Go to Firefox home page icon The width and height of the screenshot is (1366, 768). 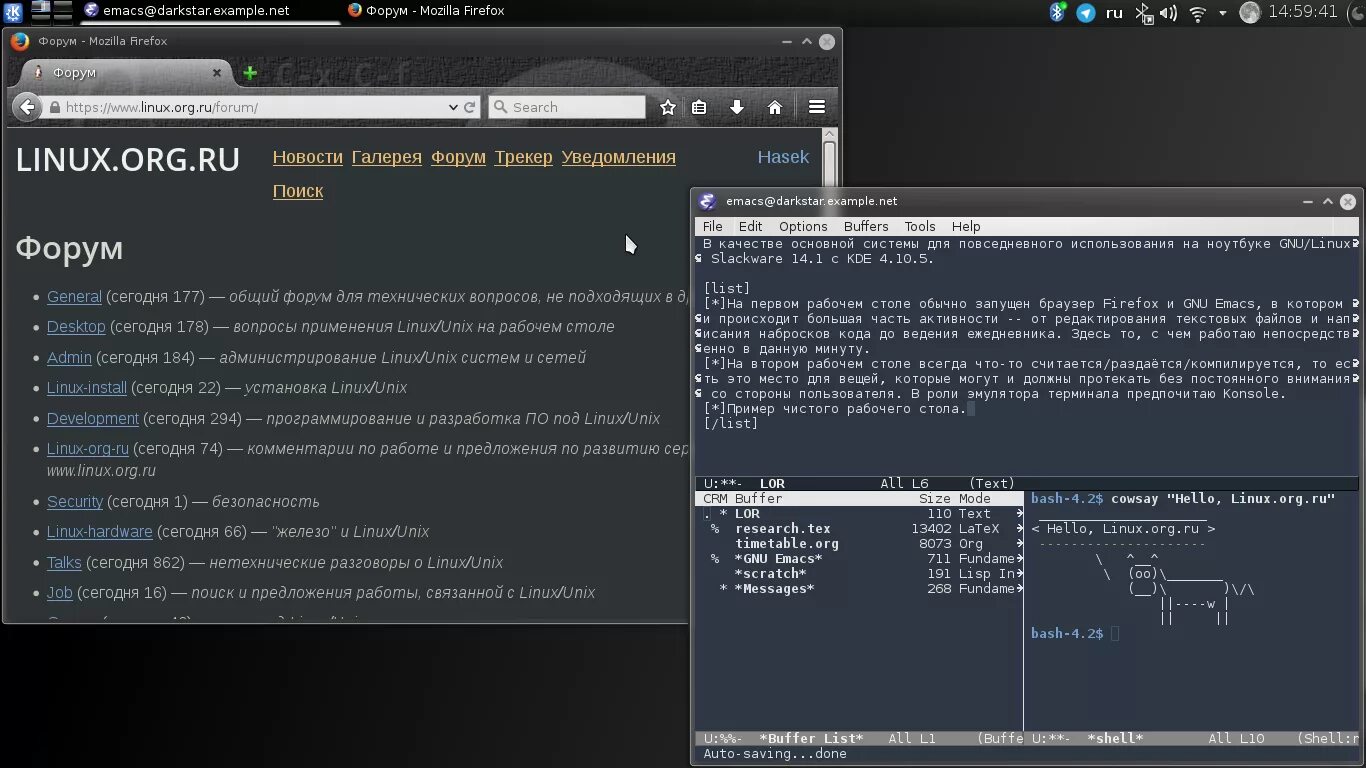(x=775, y=107)
